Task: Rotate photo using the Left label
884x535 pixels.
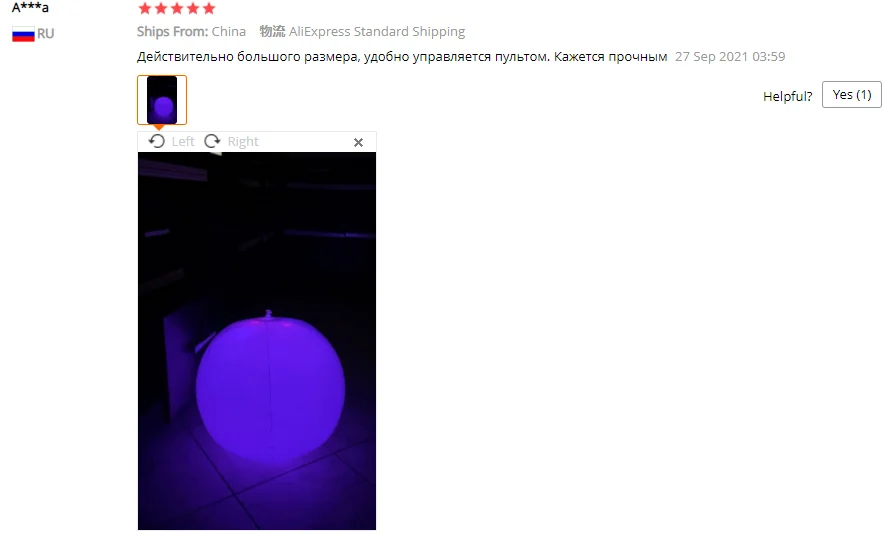Action: coord(183,142)
